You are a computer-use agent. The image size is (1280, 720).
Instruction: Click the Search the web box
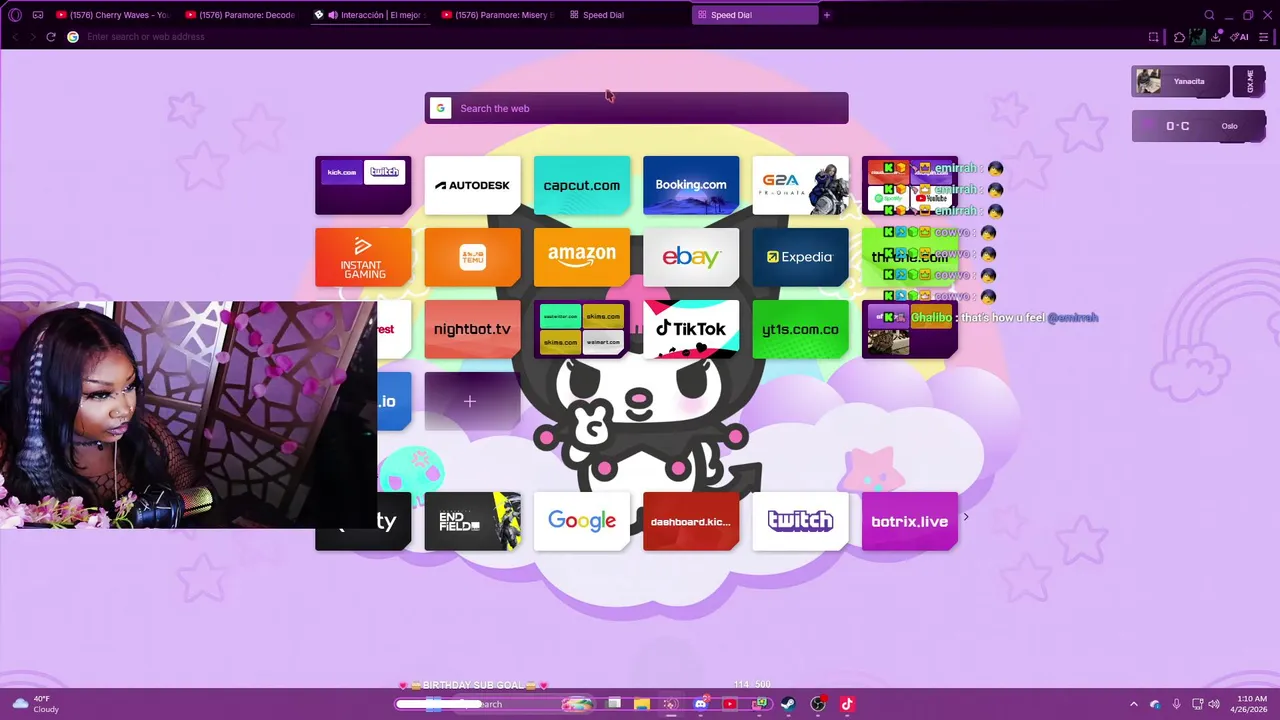tap(636, 108)
